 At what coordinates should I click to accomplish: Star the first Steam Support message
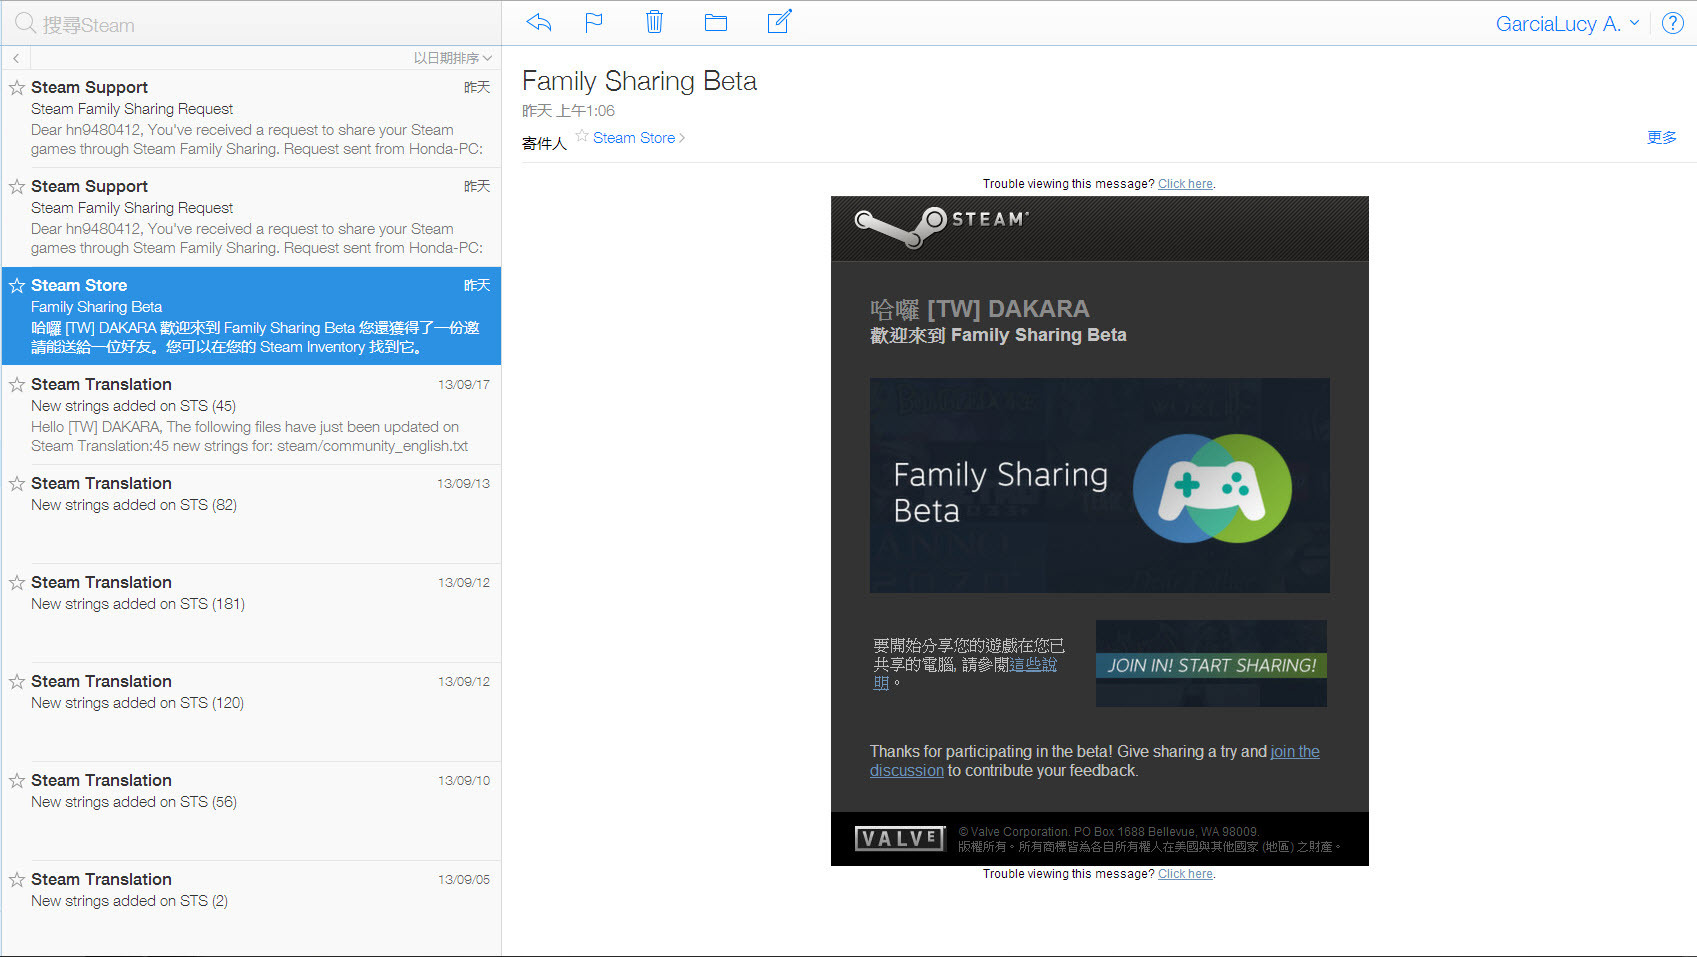17,87
